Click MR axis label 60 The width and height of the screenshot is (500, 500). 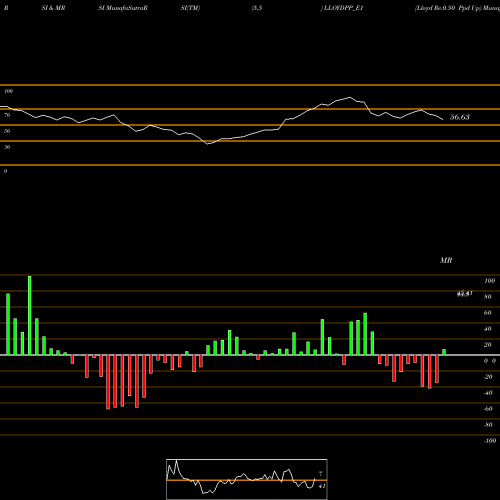(x=488, y=313)
